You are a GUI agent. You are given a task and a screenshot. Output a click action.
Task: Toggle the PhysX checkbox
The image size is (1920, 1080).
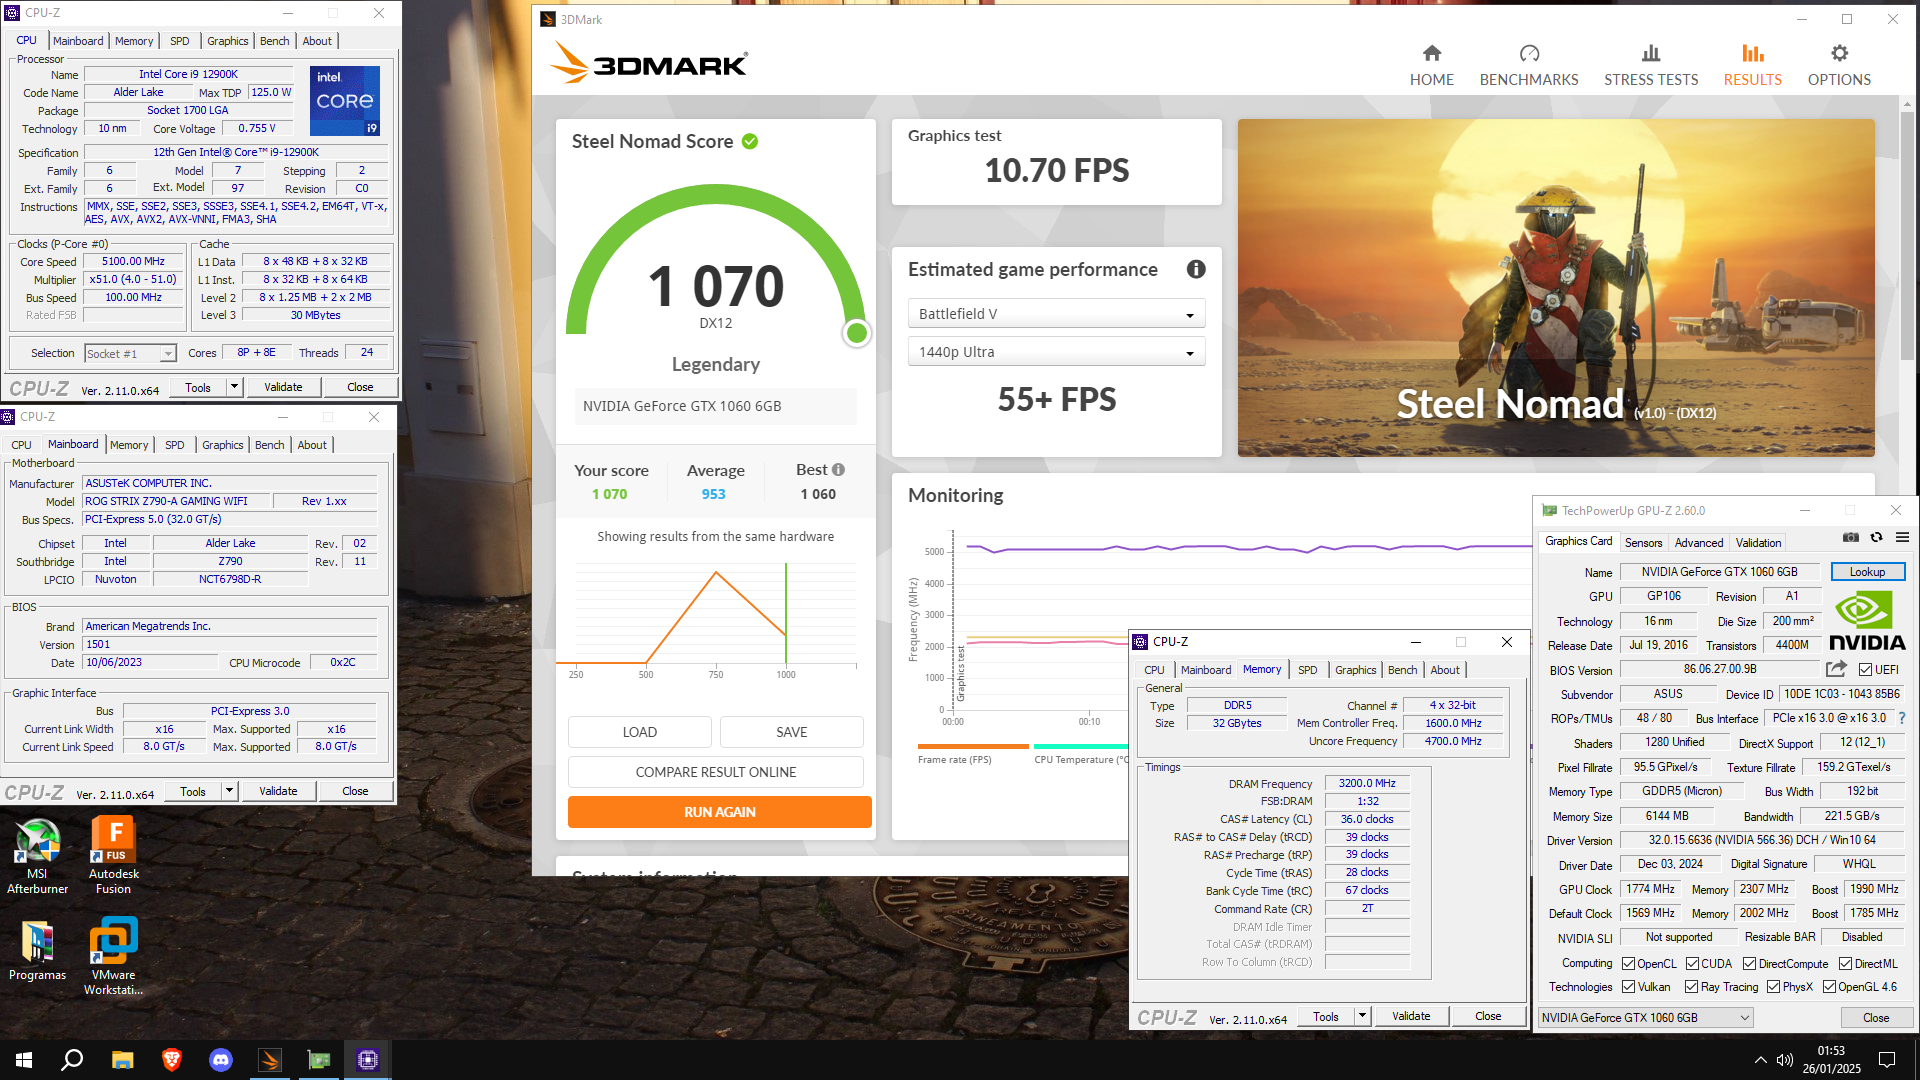coord(1773,987)
